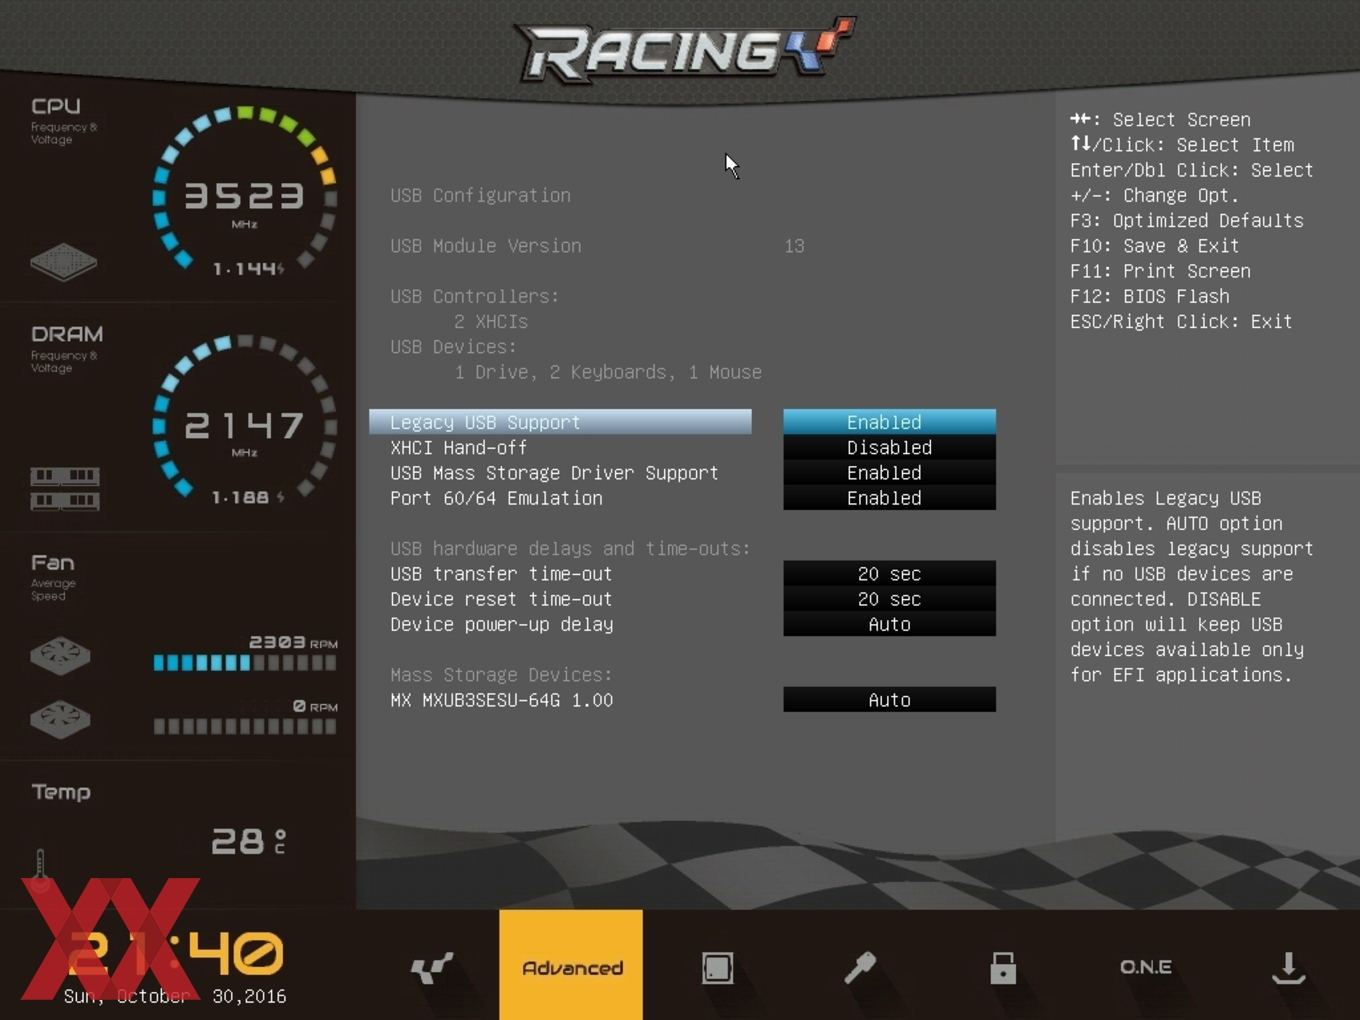Change MX MXUB3SESU-64G Auto value
The width and height of the screenshot is (1360, 1020).
pyautogui.click(x=889, y=700)
